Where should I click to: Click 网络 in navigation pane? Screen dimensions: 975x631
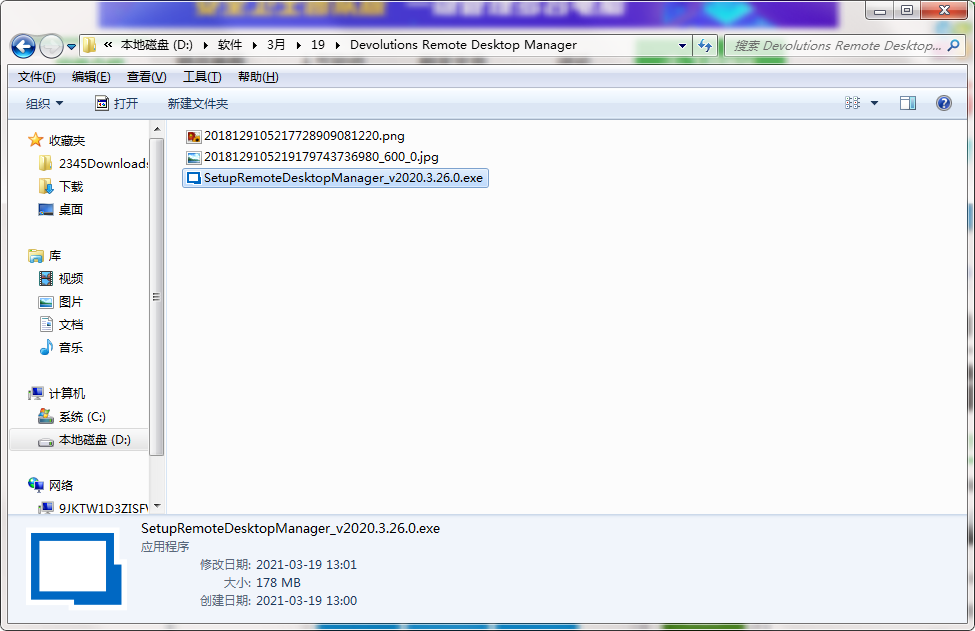tap(61, 486)
